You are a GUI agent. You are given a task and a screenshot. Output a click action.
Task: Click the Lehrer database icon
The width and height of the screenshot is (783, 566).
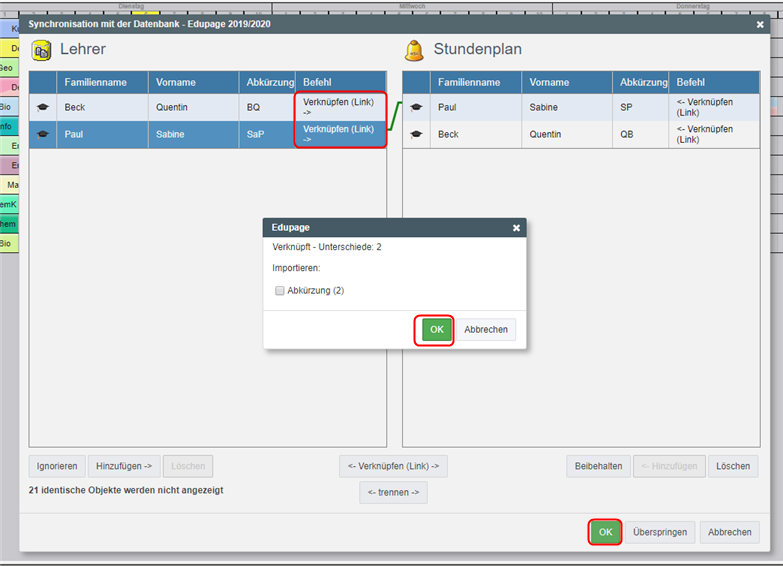41,50
